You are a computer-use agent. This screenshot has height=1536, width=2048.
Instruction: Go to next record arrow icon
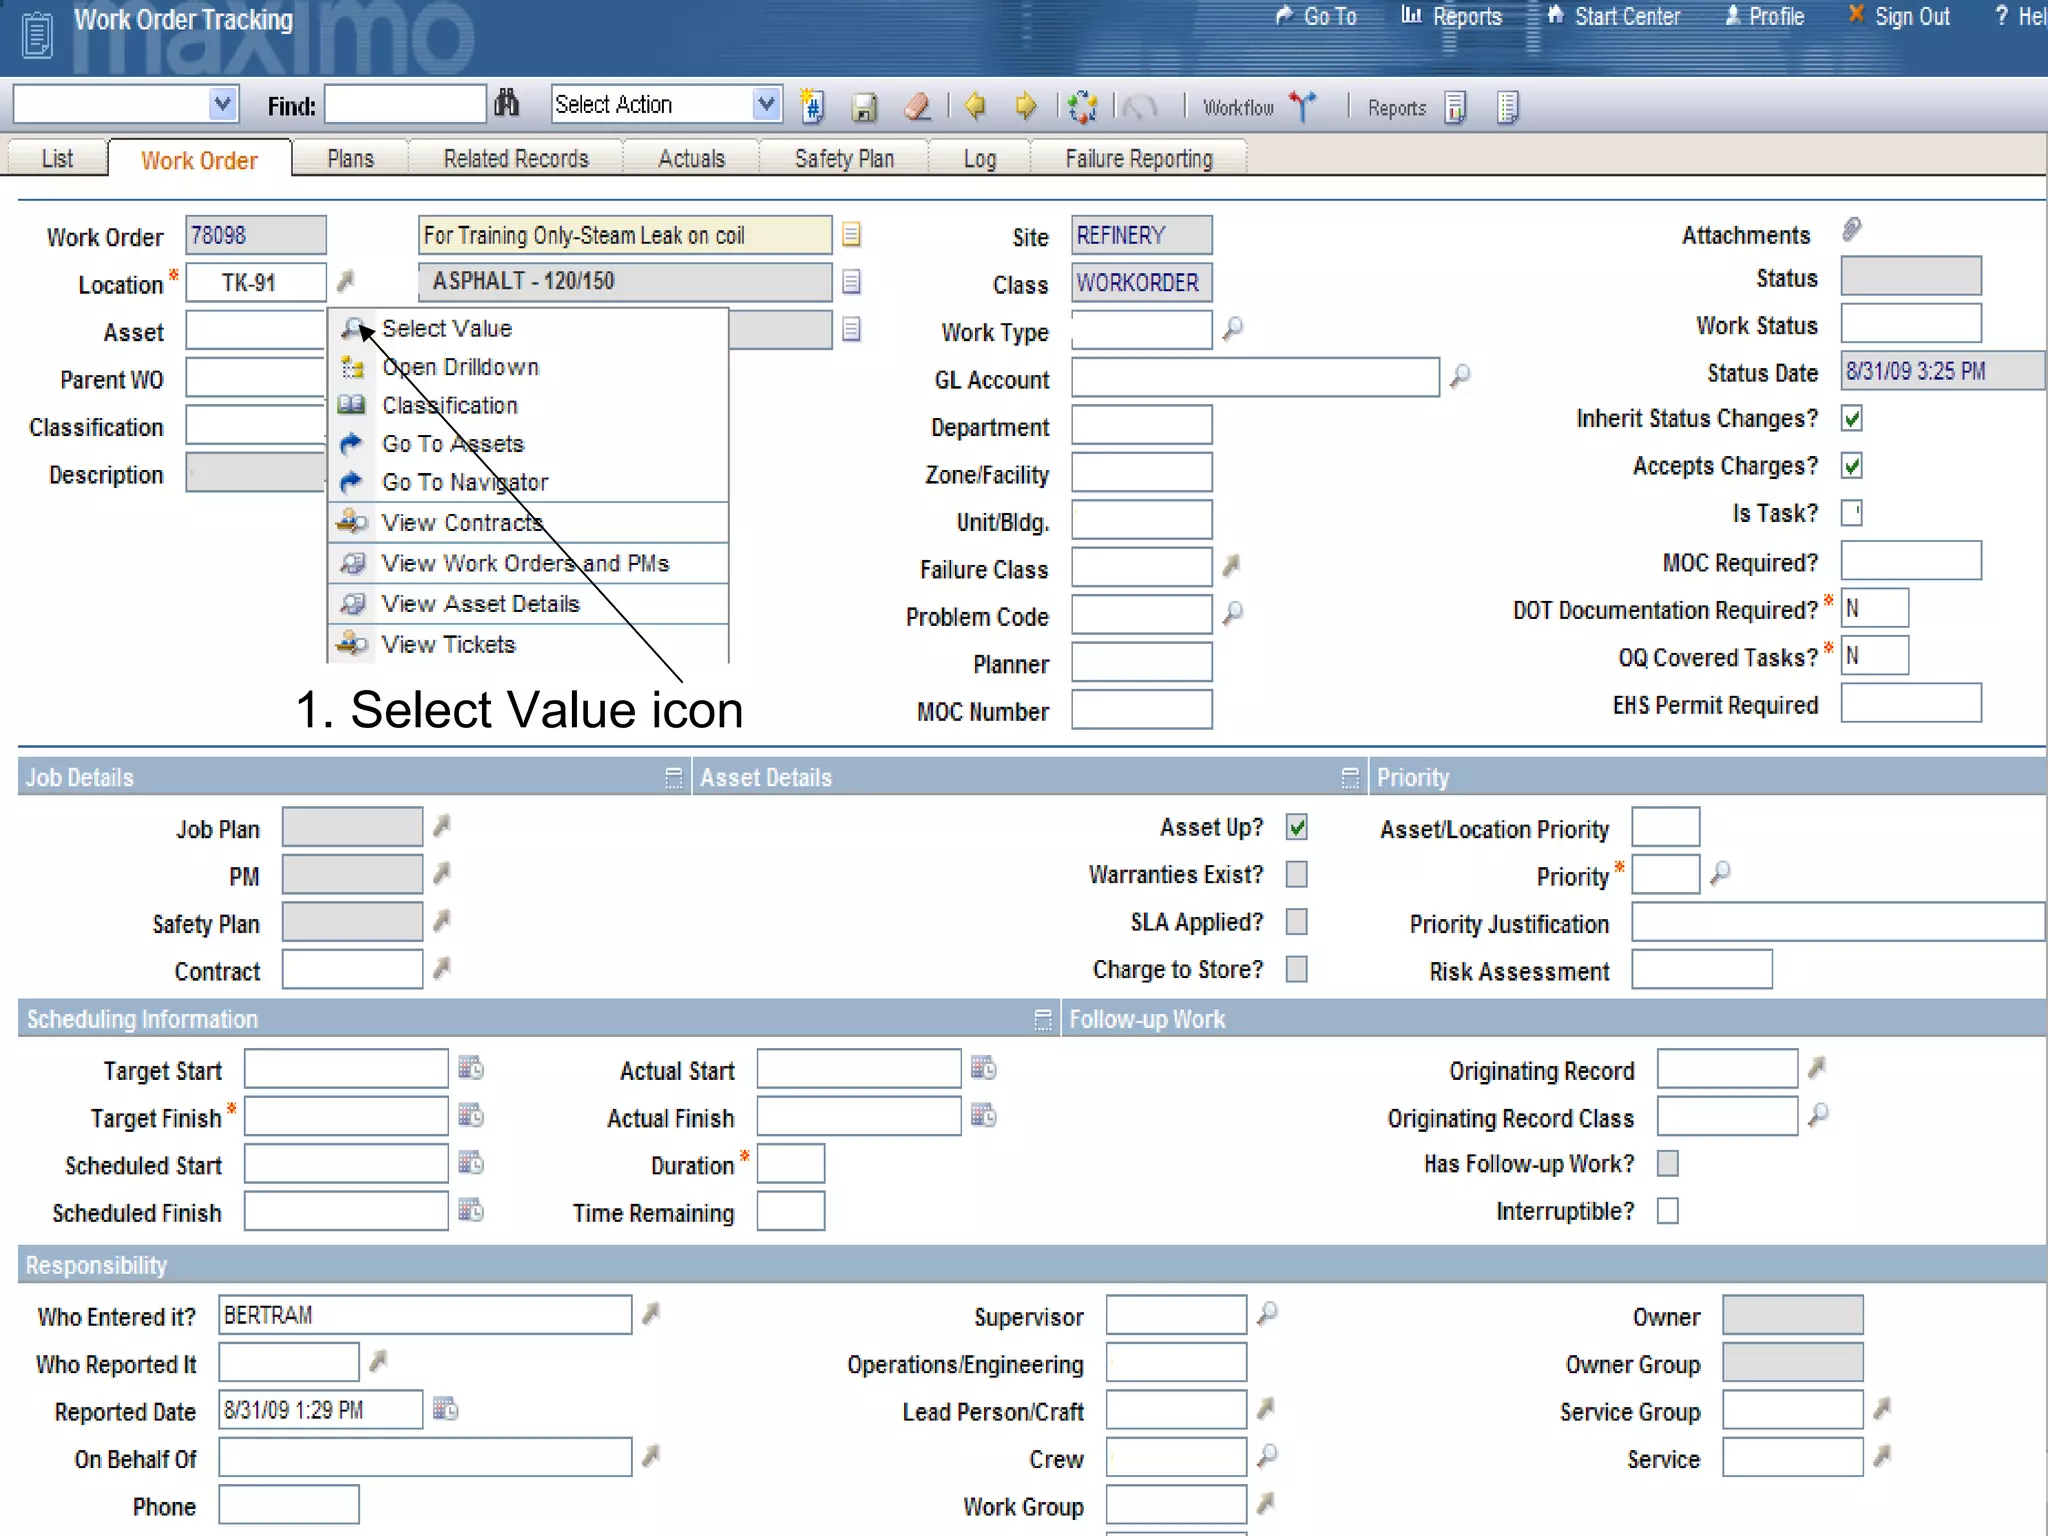[1026, 105]
